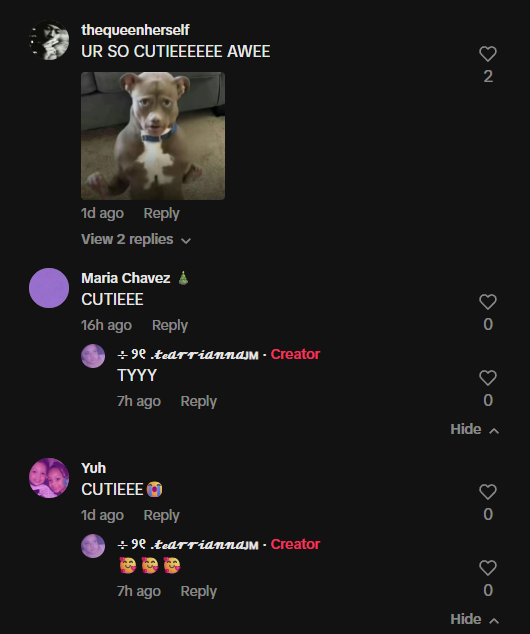Reply to Yuh's comment
Screen dimensions: 530x634
point(161,516)
